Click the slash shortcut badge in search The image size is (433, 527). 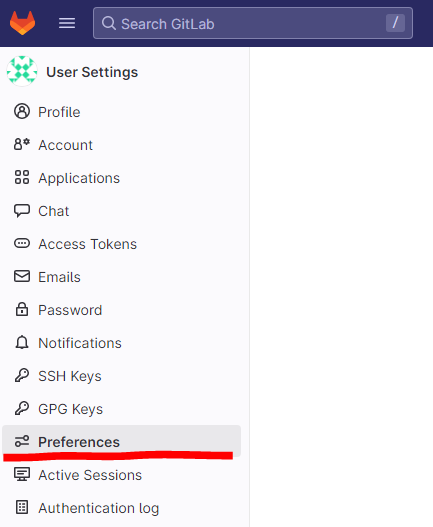(395, 23)
